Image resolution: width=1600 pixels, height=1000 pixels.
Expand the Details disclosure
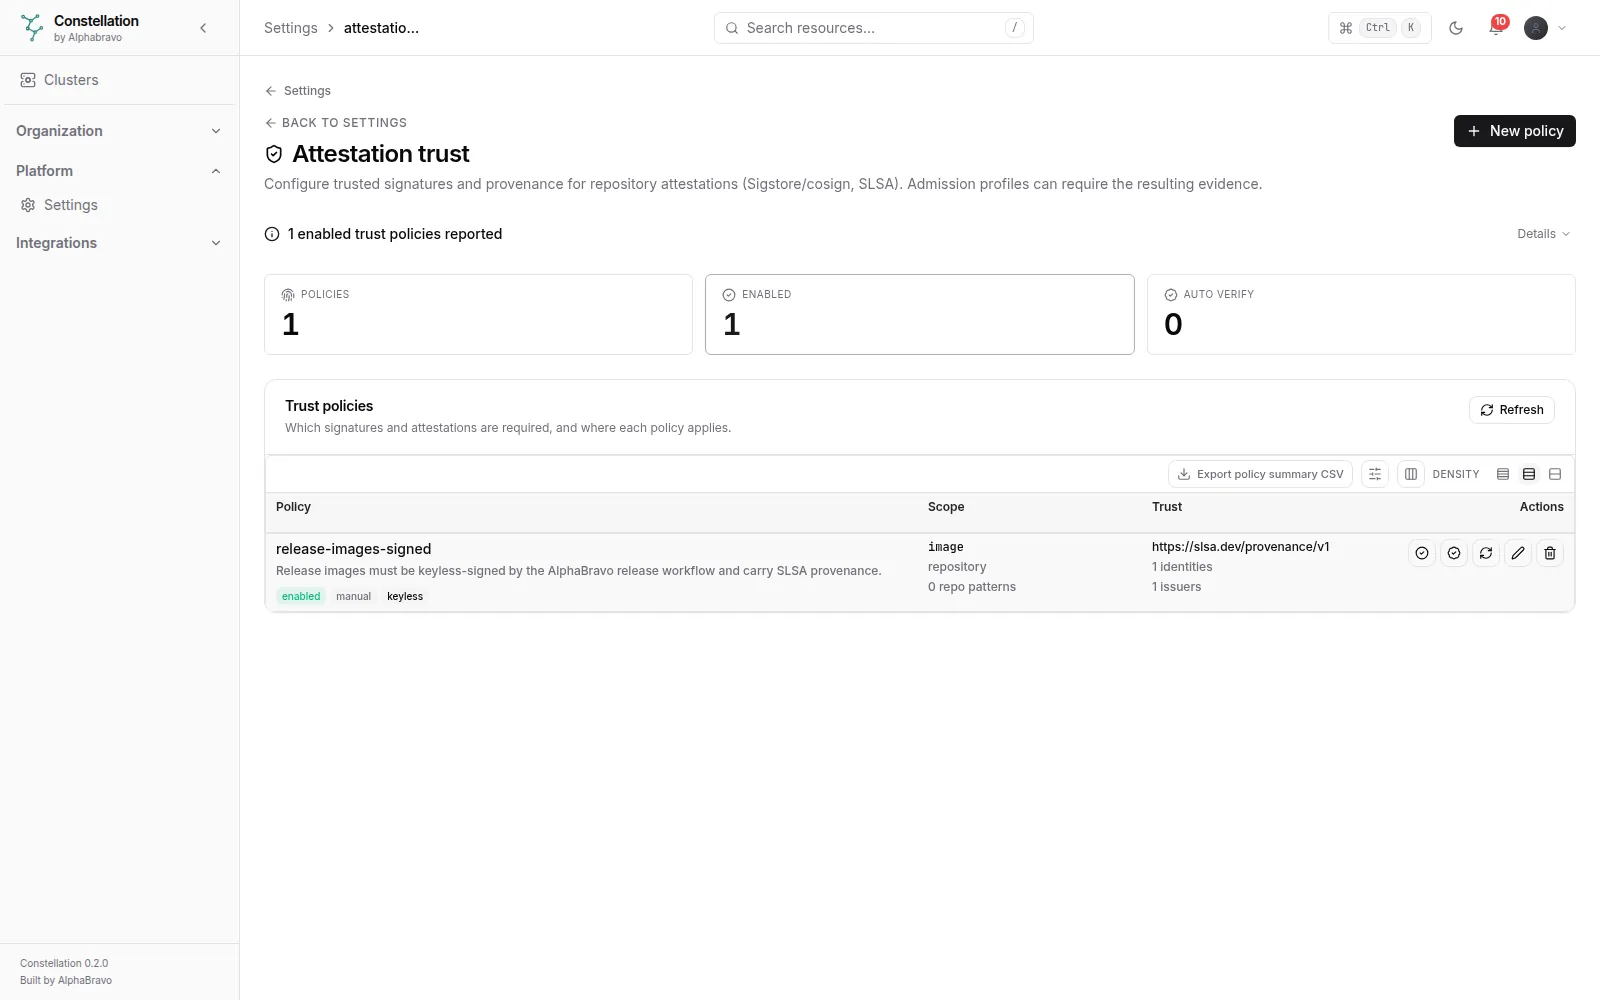coord(1543,234)
